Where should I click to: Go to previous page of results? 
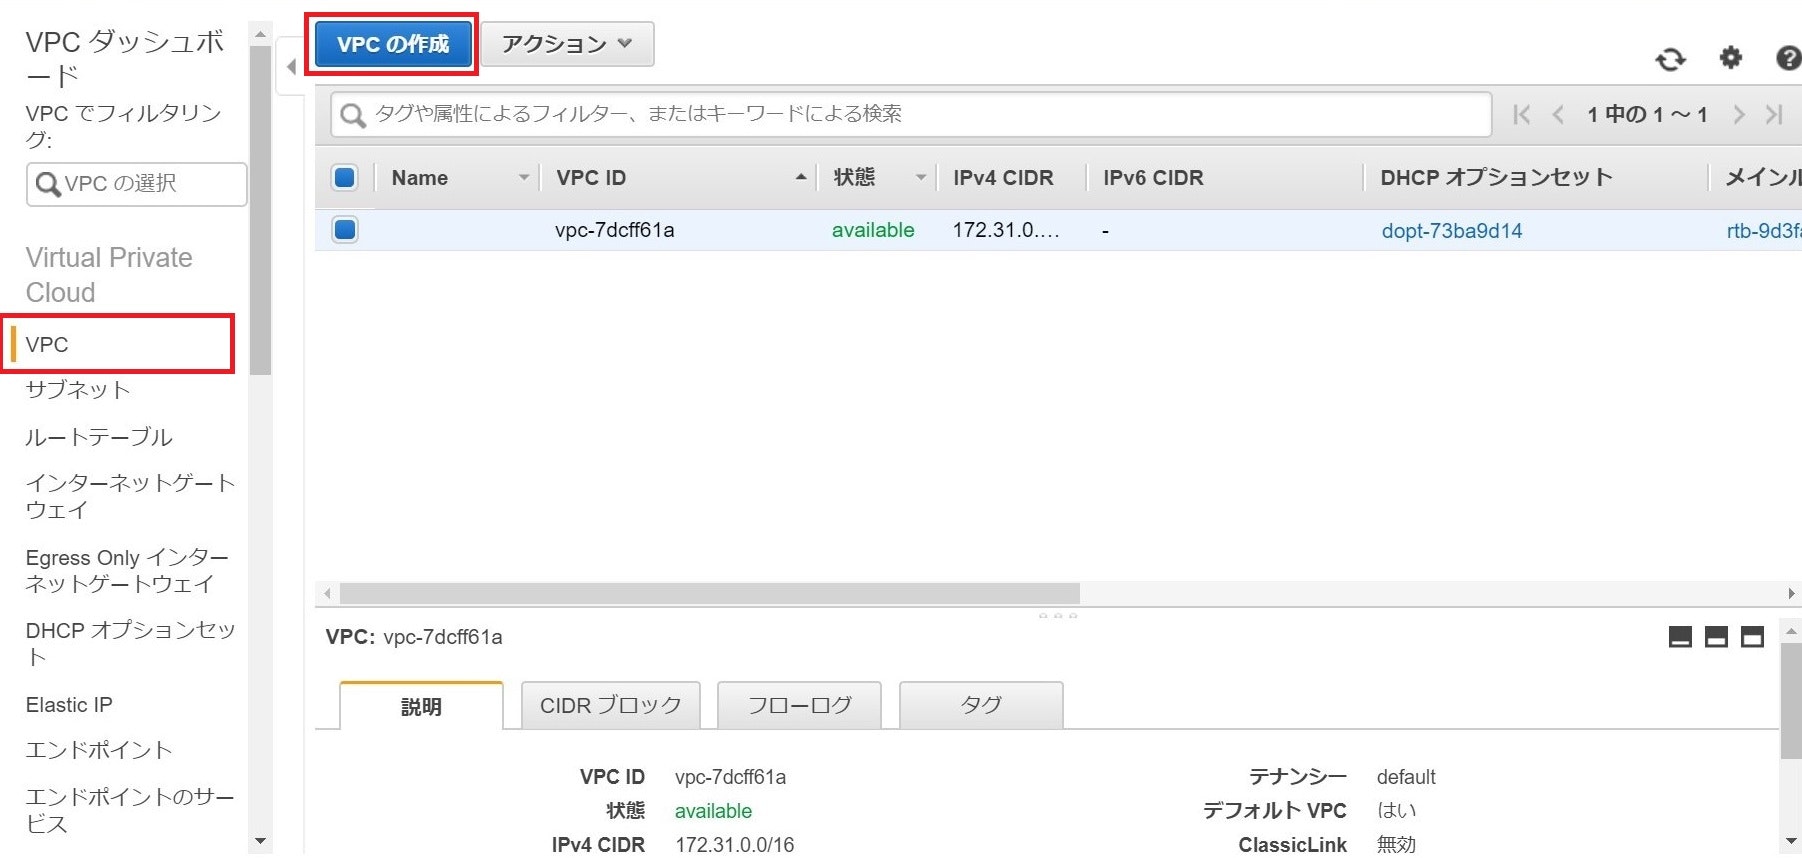click(x=1558, y=114)
